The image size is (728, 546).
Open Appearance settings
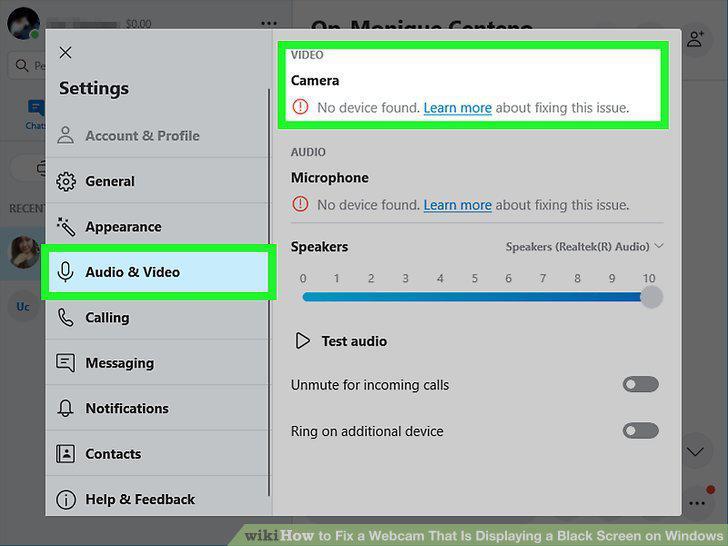(158, 227)
